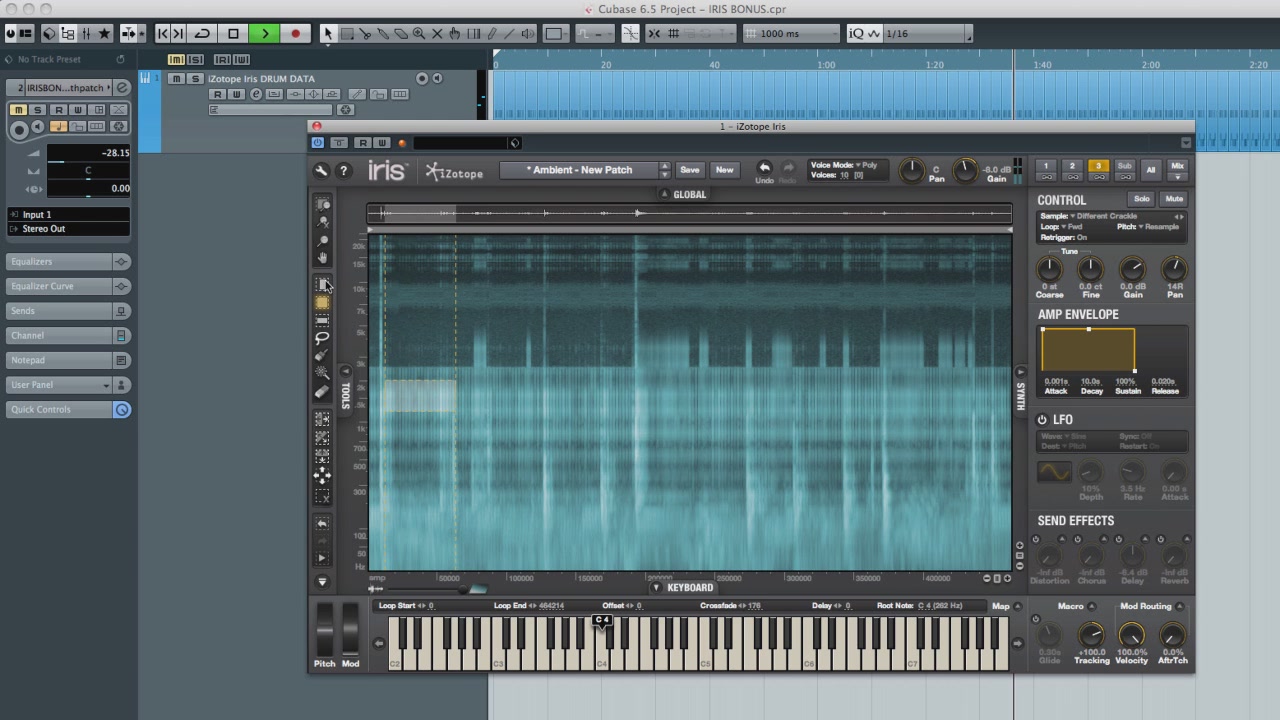Toggle Cubase Cycle loop button

pyautogui.click(x=203, y=34)
